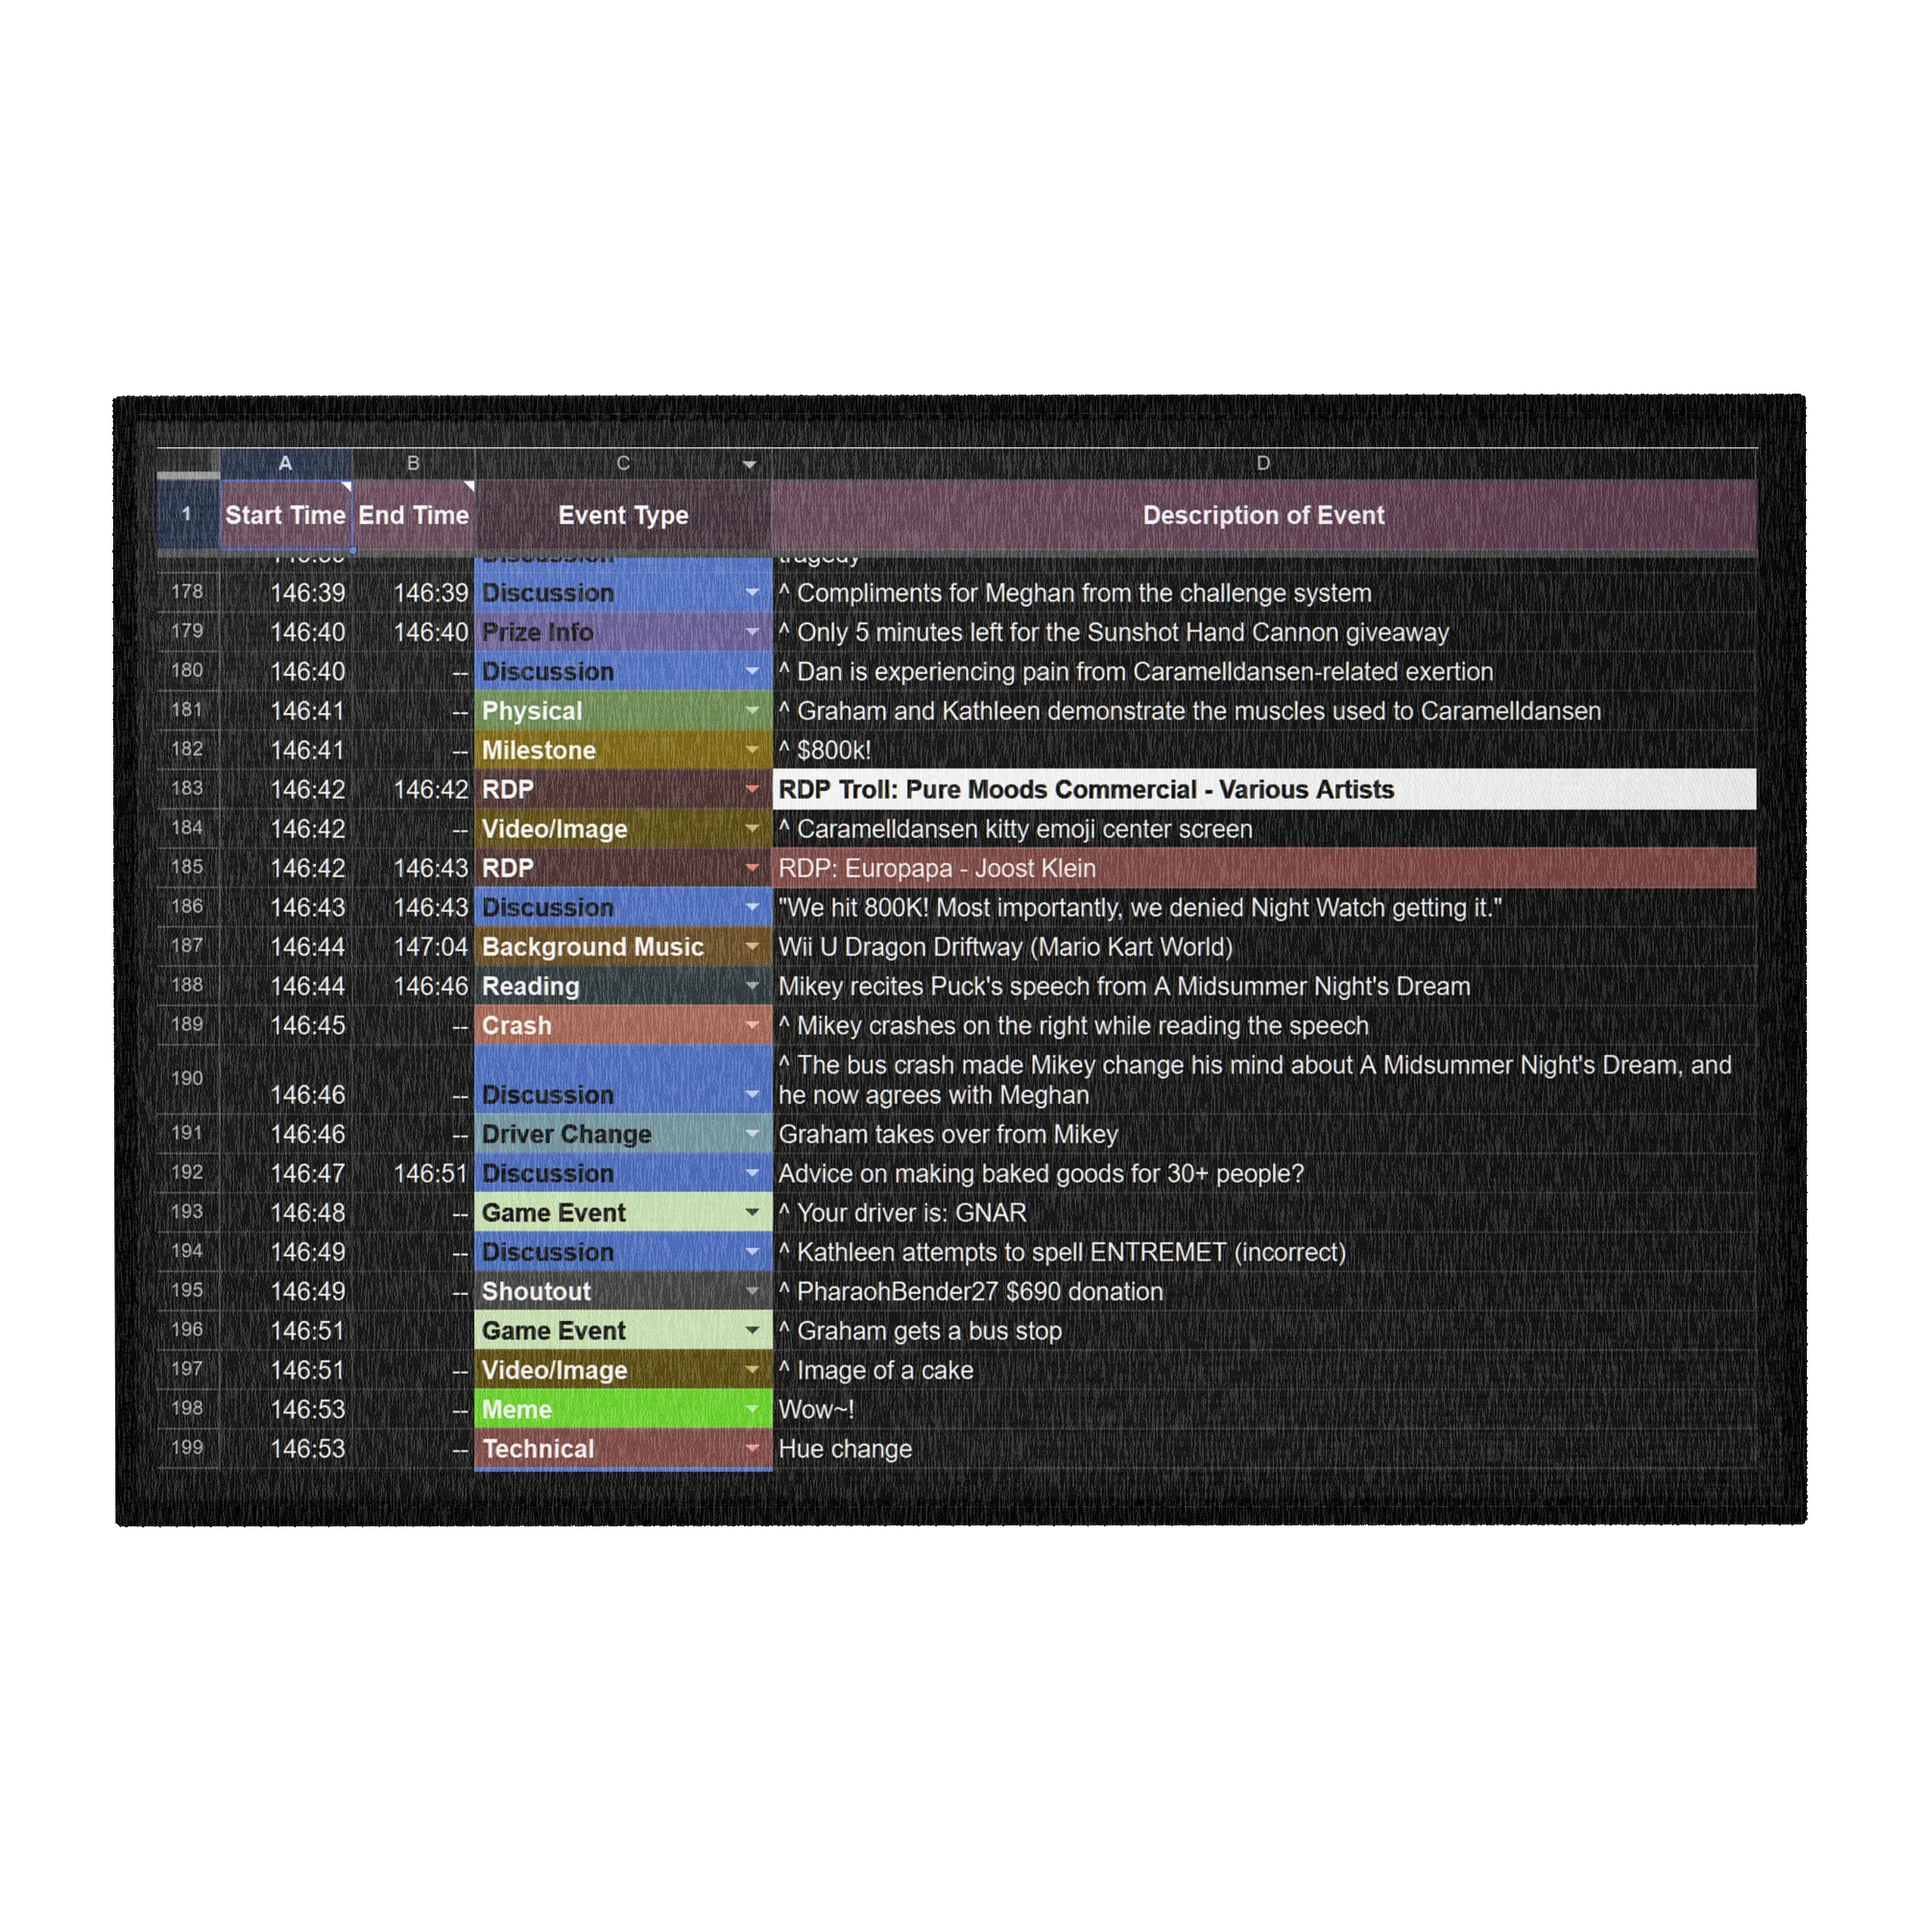Click the Advice on making baked goods cell

point(1264,1173)
